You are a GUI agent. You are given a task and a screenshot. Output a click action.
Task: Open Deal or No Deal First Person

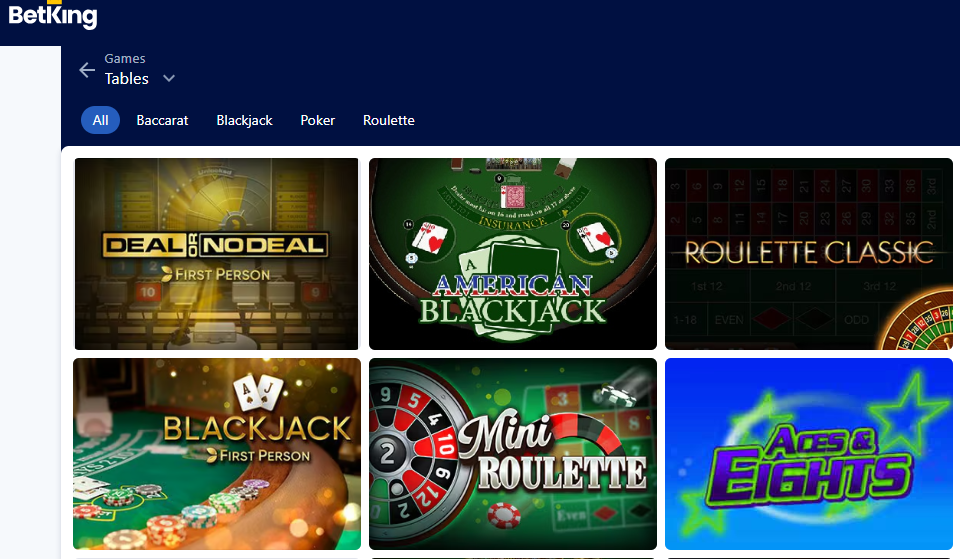(x=217, y=253)
